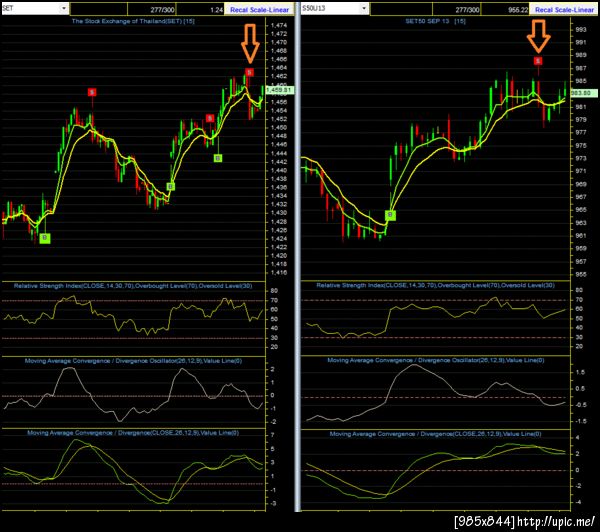Screen dimensions: 600x532
Task: Click the 1.24 value field
Action: coord(200,10)
